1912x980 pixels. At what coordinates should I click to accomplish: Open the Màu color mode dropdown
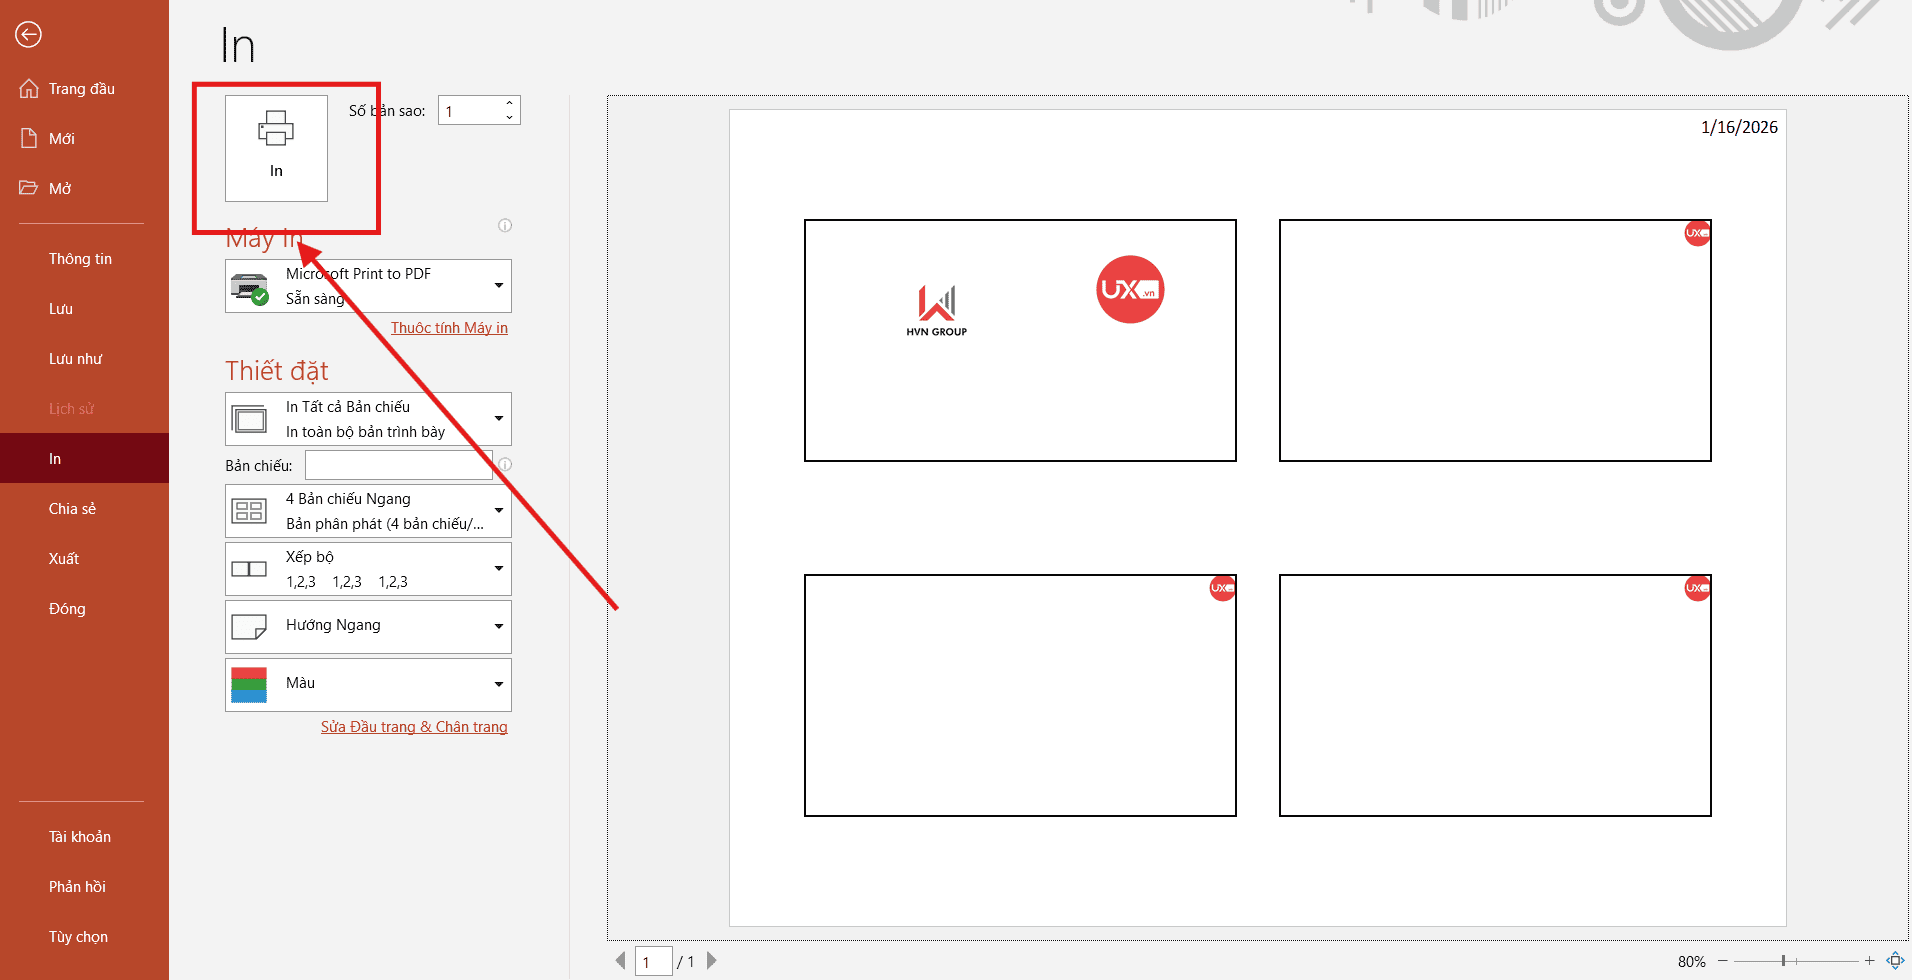498,684
